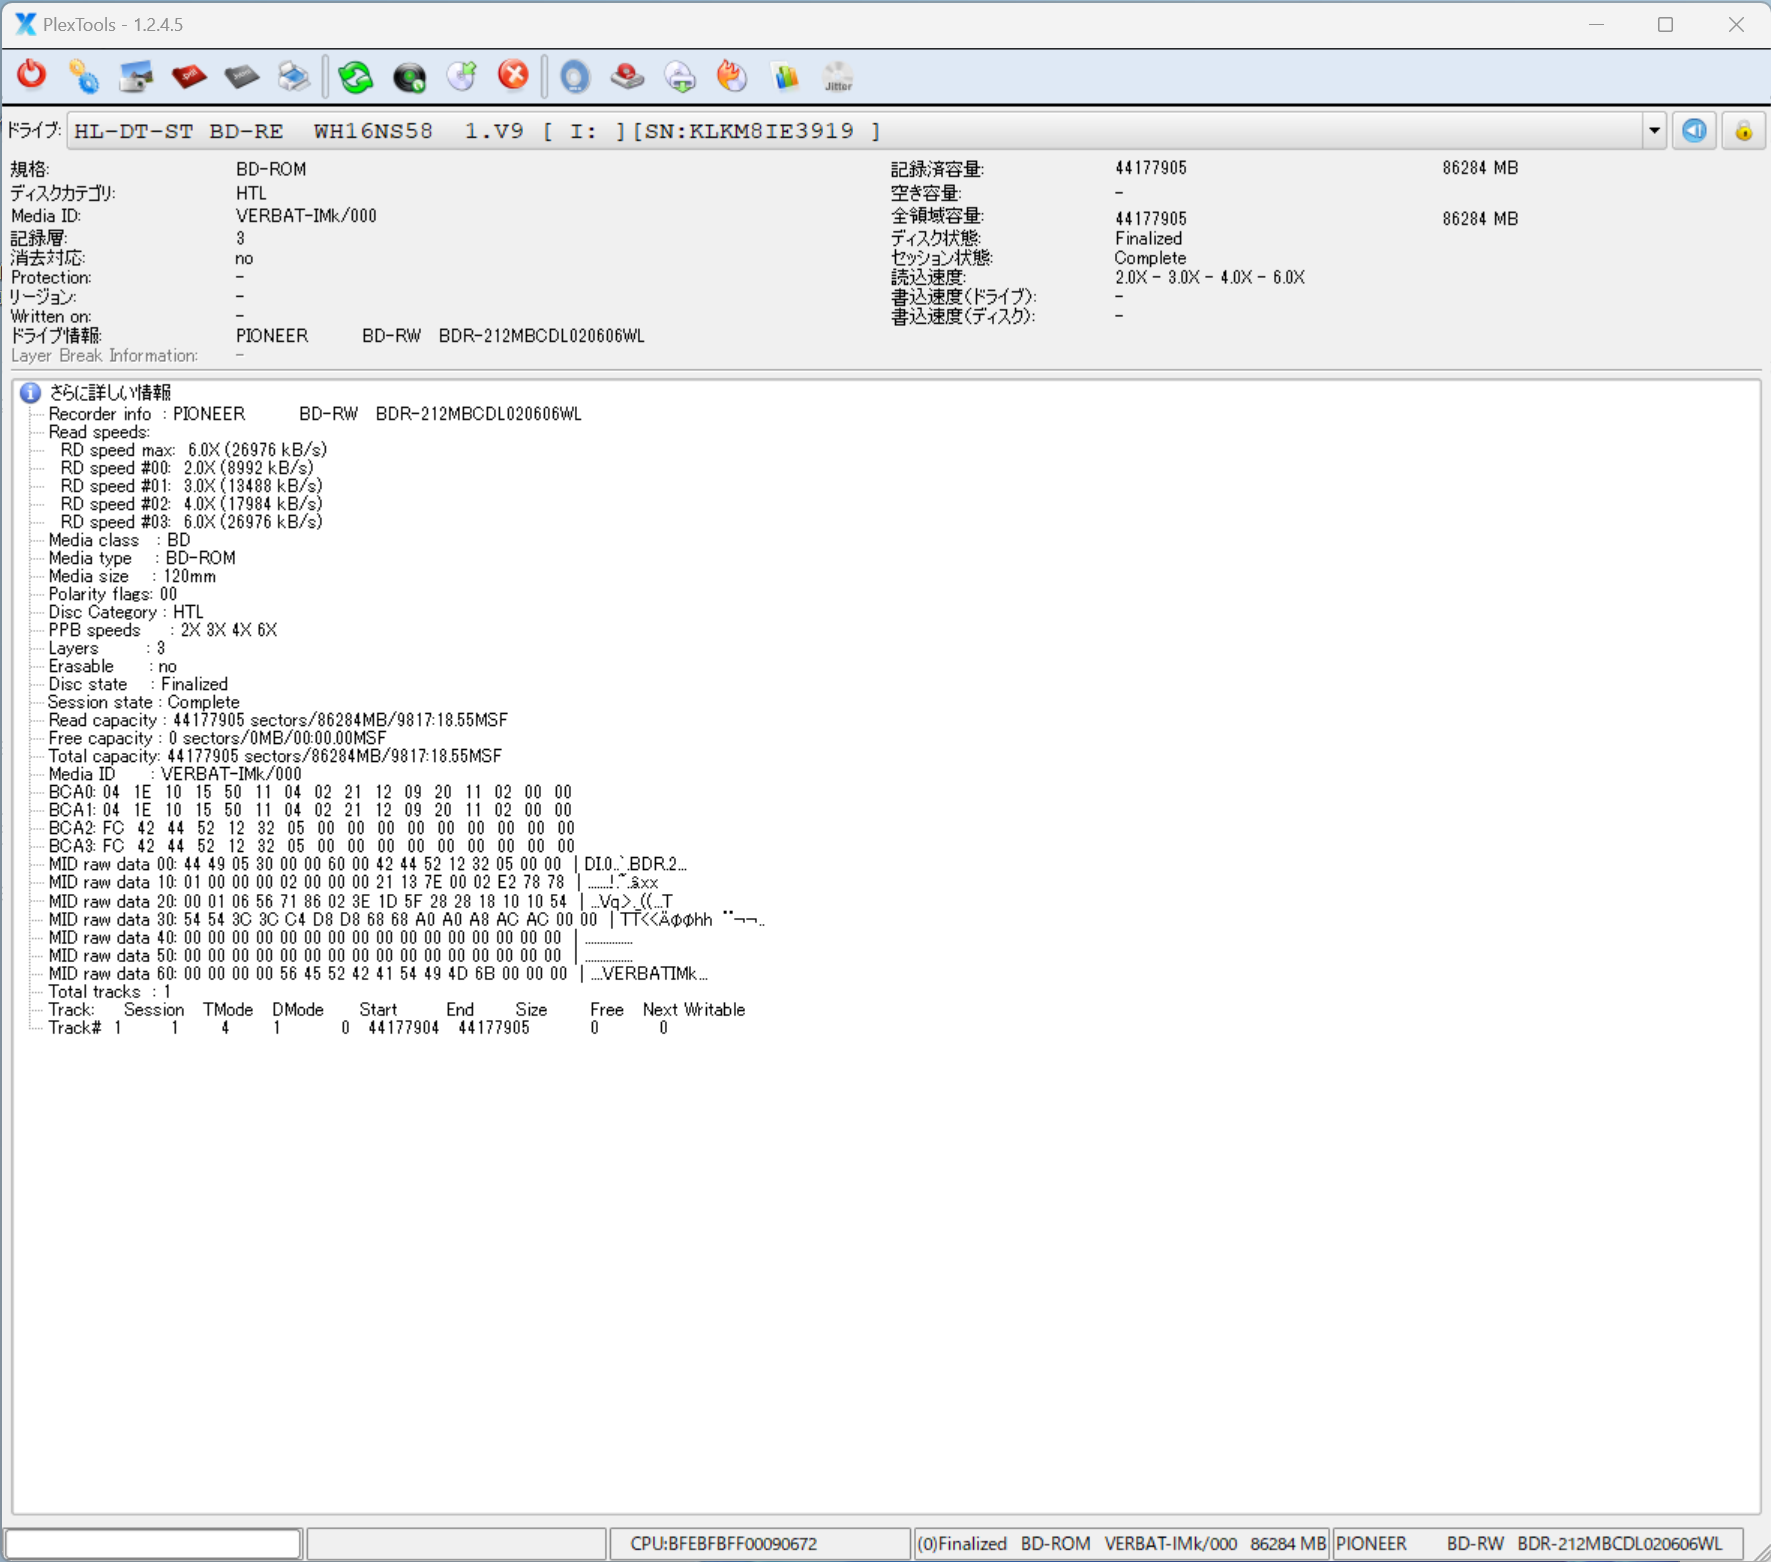Click the Finalized BD-ROM status bar entry

(1122, 1543)
